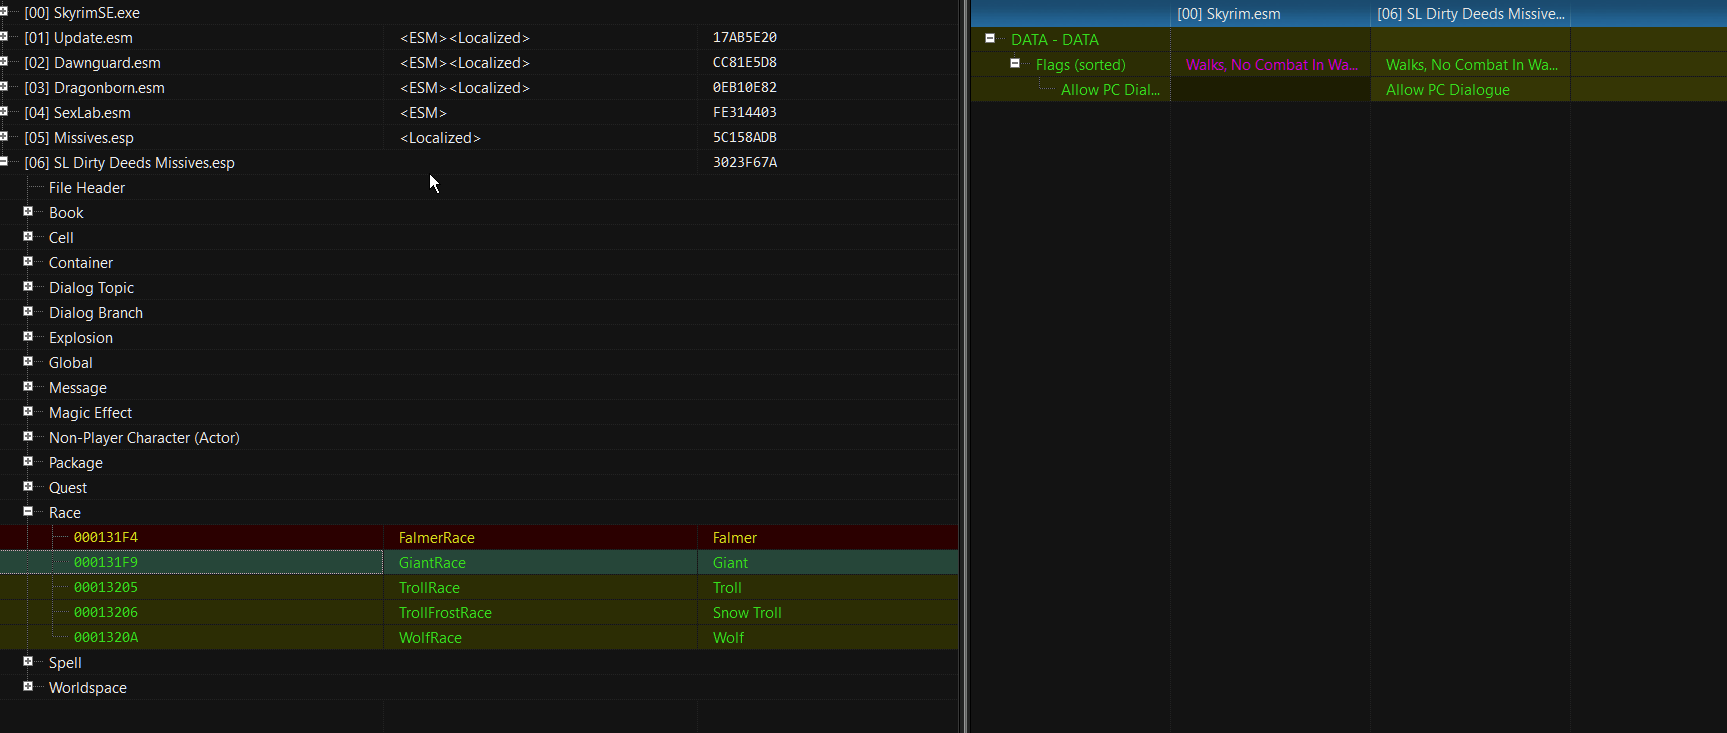Select the Flags (sorted) label
1727x733 pixels.
(1081, 65)
